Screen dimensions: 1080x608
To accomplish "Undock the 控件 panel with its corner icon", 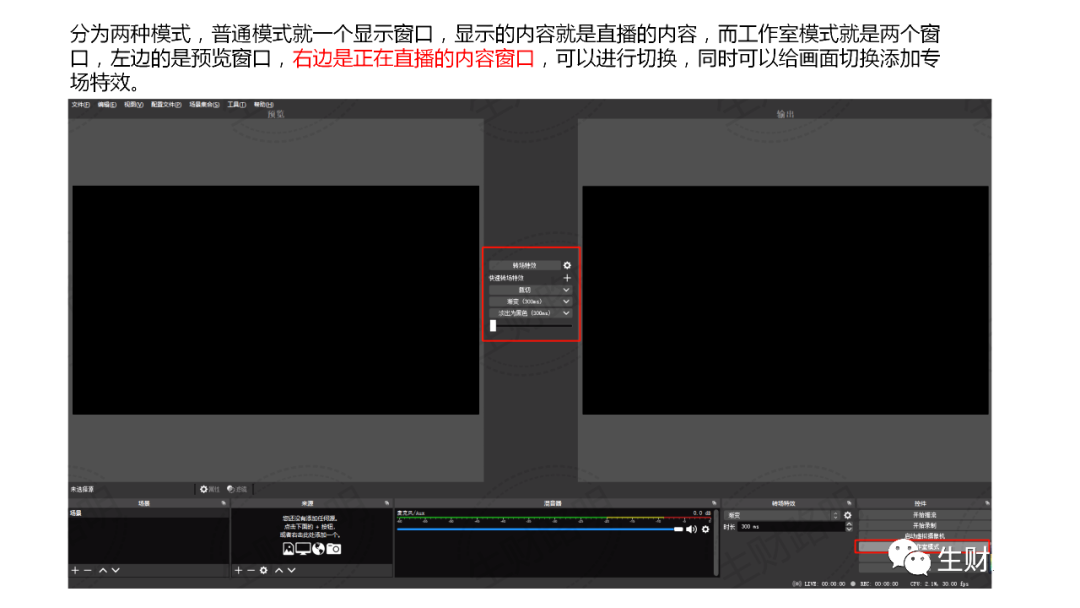I will click(987, 503).
